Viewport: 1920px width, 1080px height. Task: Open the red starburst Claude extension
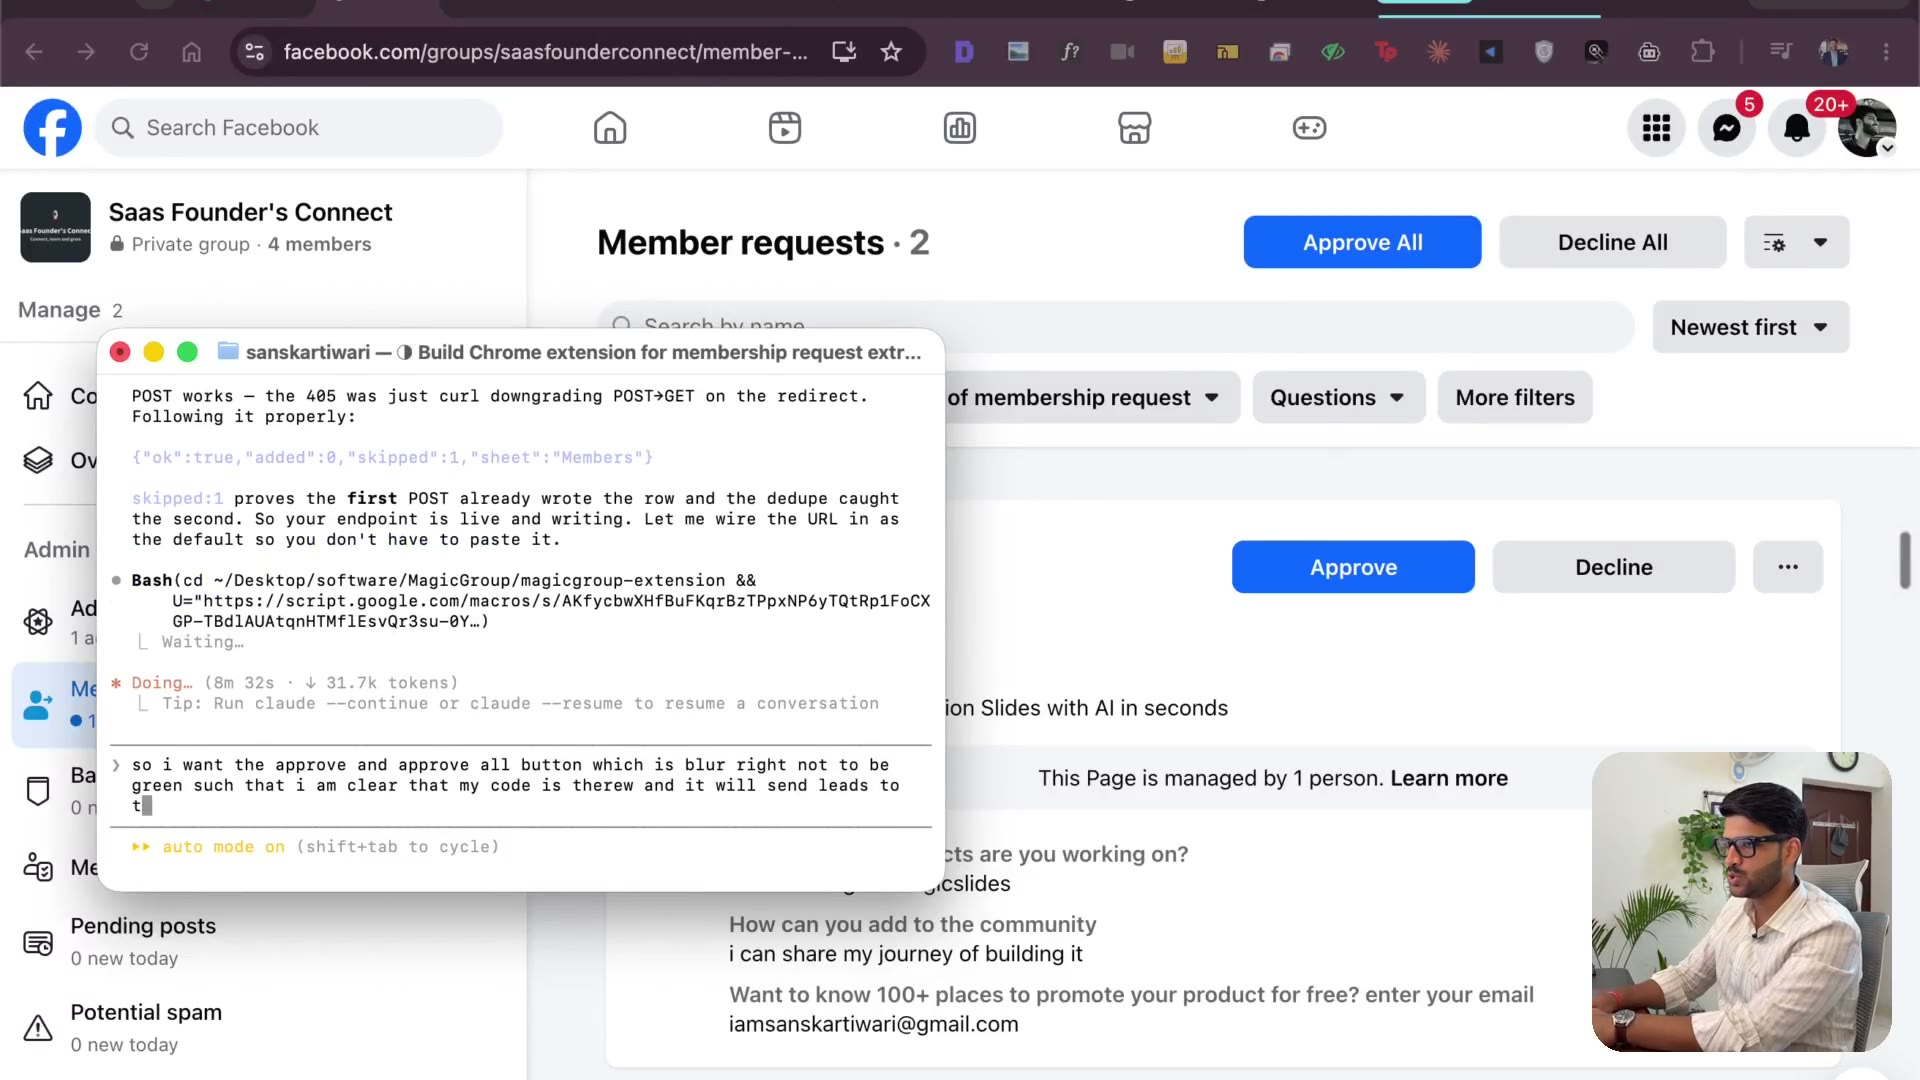tap(1438, 52)
